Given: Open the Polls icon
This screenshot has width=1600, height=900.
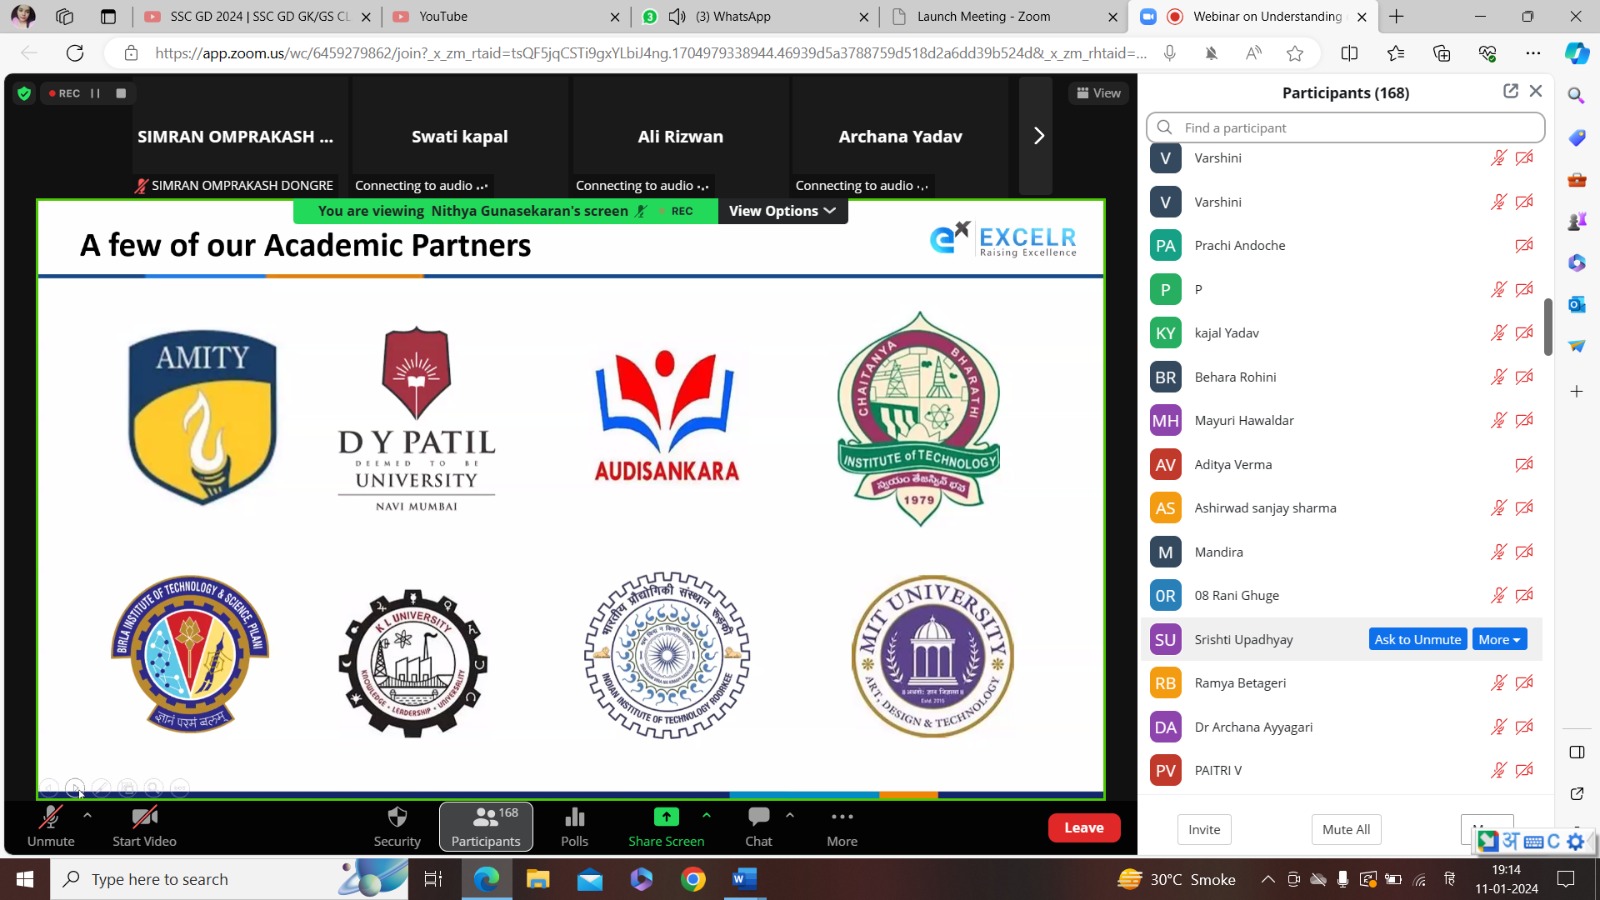Looking at the screenshot, I should [574, 817].
